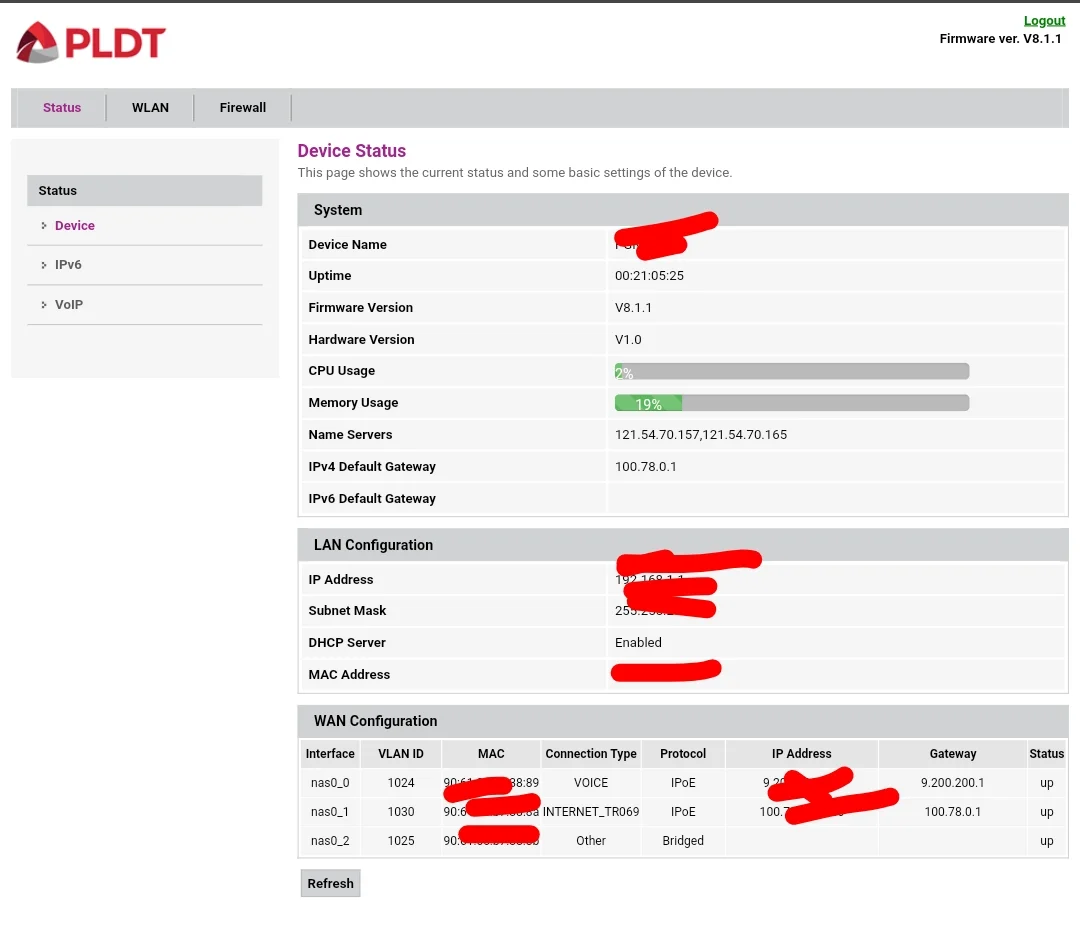Viewport: 1080px width, 932px height.
Task: Select gateway 100.78.0.1 in WAN table
Action: (x=953, y=811)
